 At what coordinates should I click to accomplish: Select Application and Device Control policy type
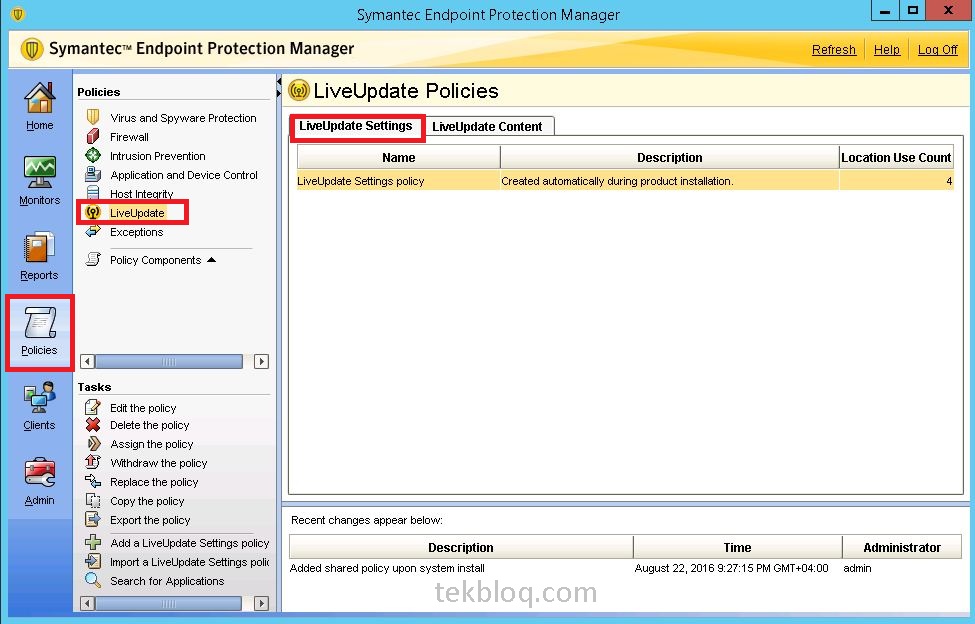(x=183, y=175)
